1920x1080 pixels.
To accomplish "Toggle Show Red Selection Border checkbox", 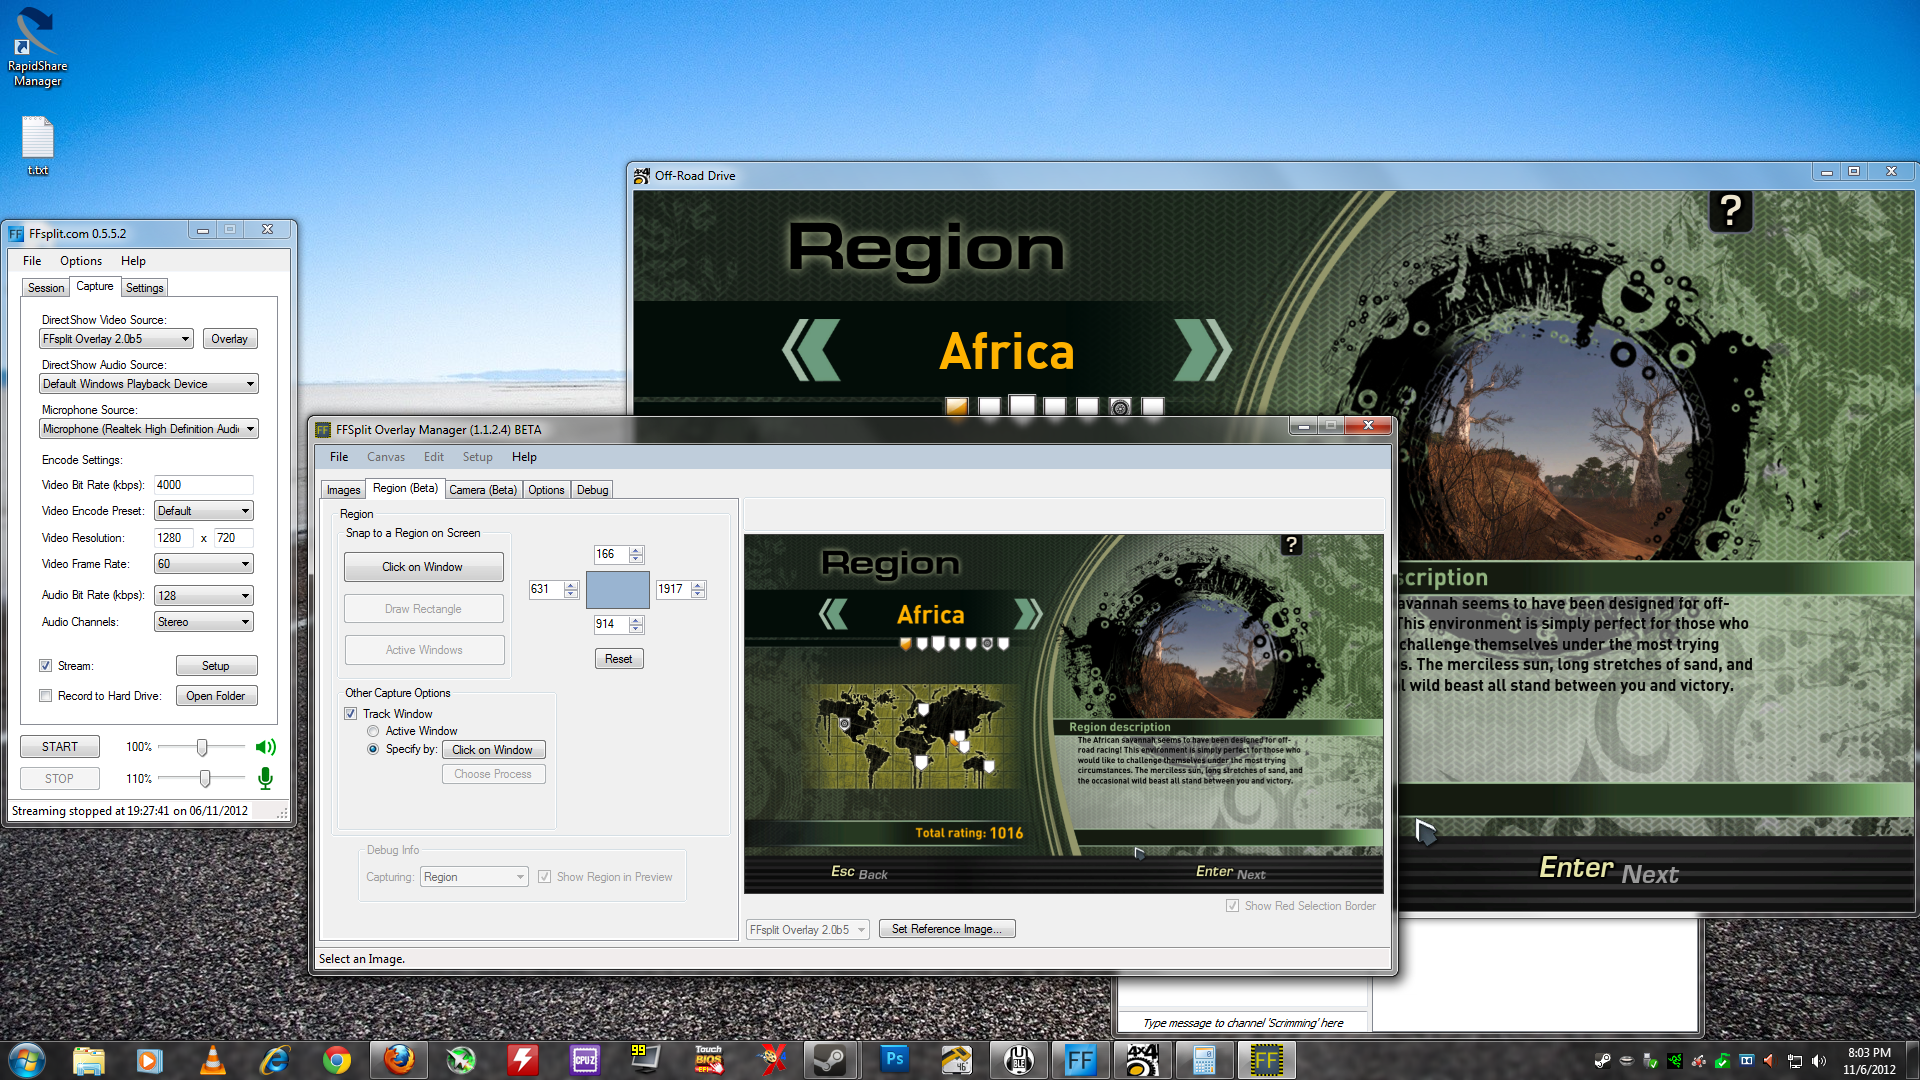I will coord(1232,906).
